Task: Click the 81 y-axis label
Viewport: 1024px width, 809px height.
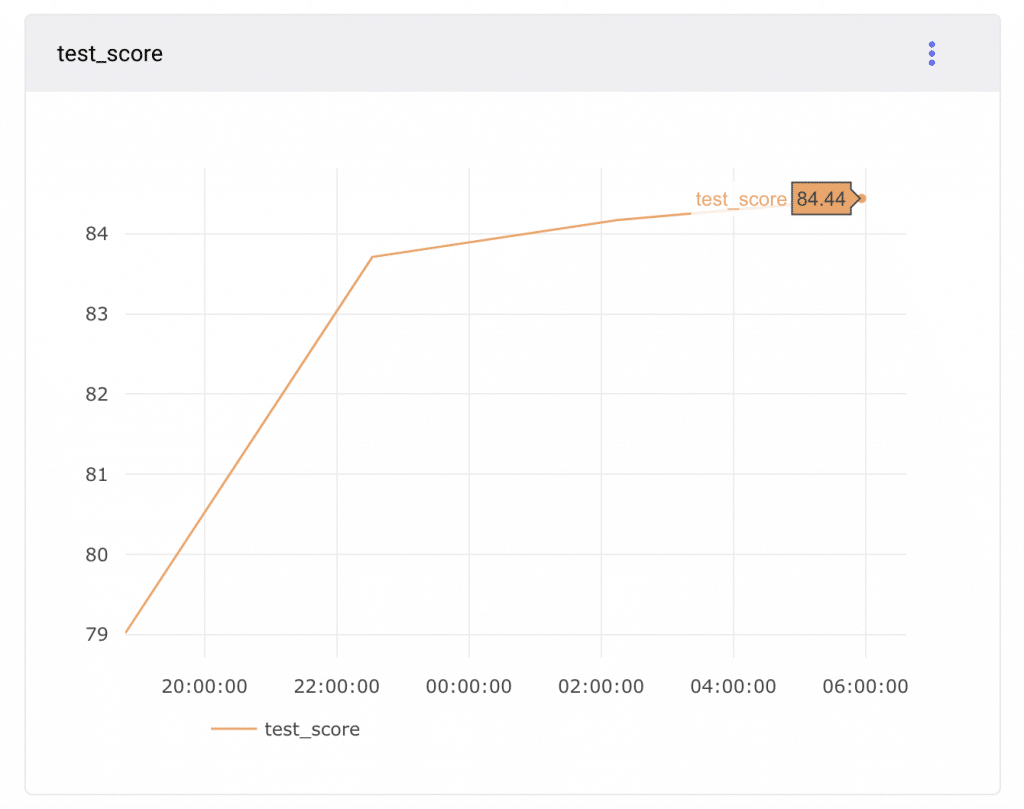Action: click(x=96, y=474)
